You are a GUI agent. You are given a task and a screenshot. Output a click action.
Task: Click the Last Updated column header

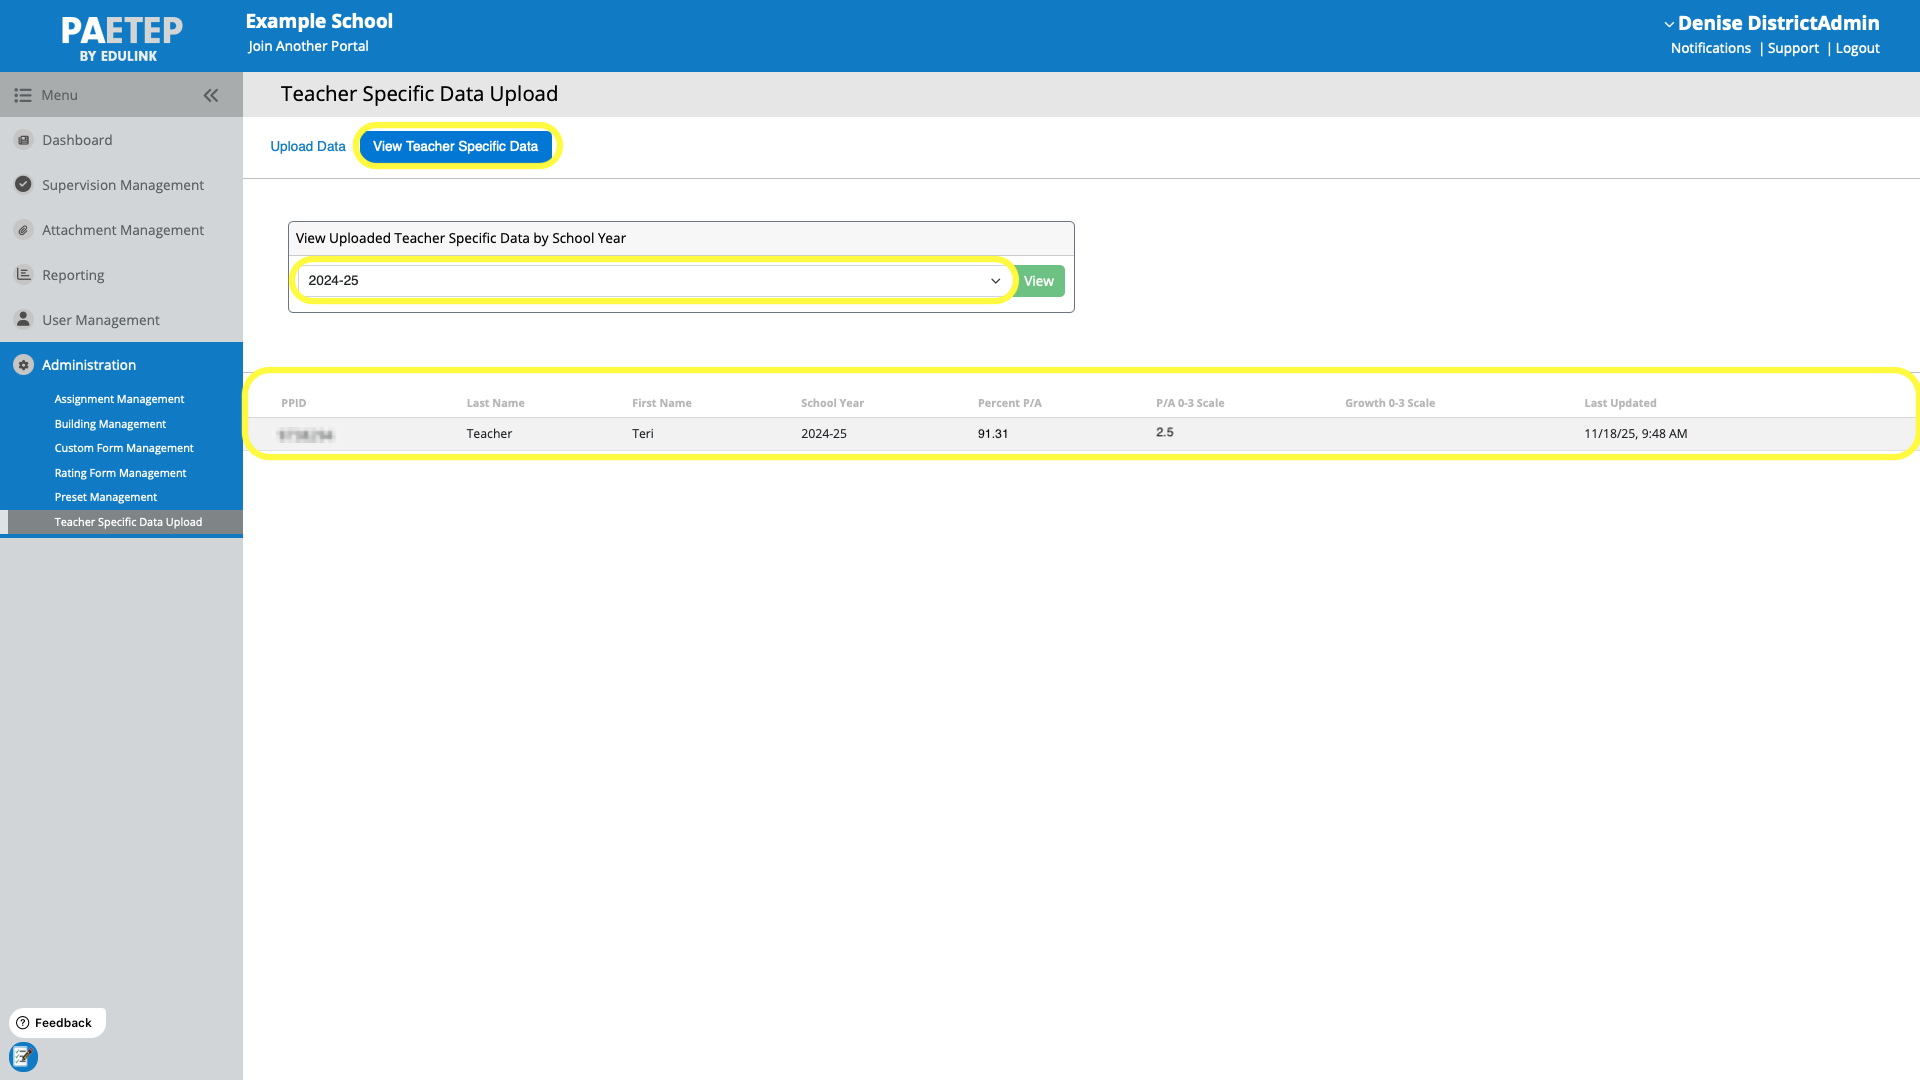[x=1620, y=403]
